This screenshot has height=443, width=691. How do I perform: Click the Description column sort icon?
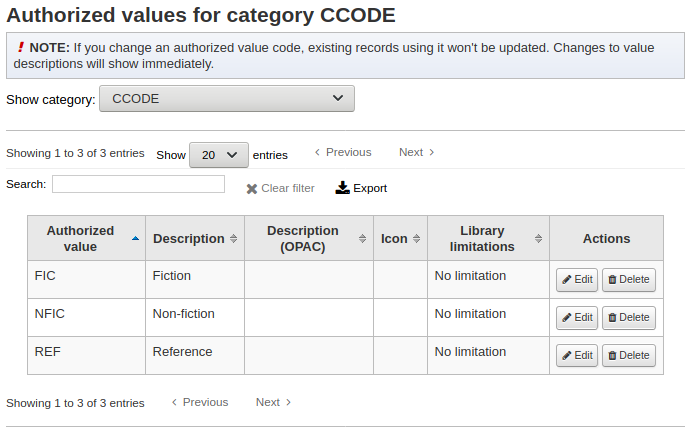[x=234, y=239]
